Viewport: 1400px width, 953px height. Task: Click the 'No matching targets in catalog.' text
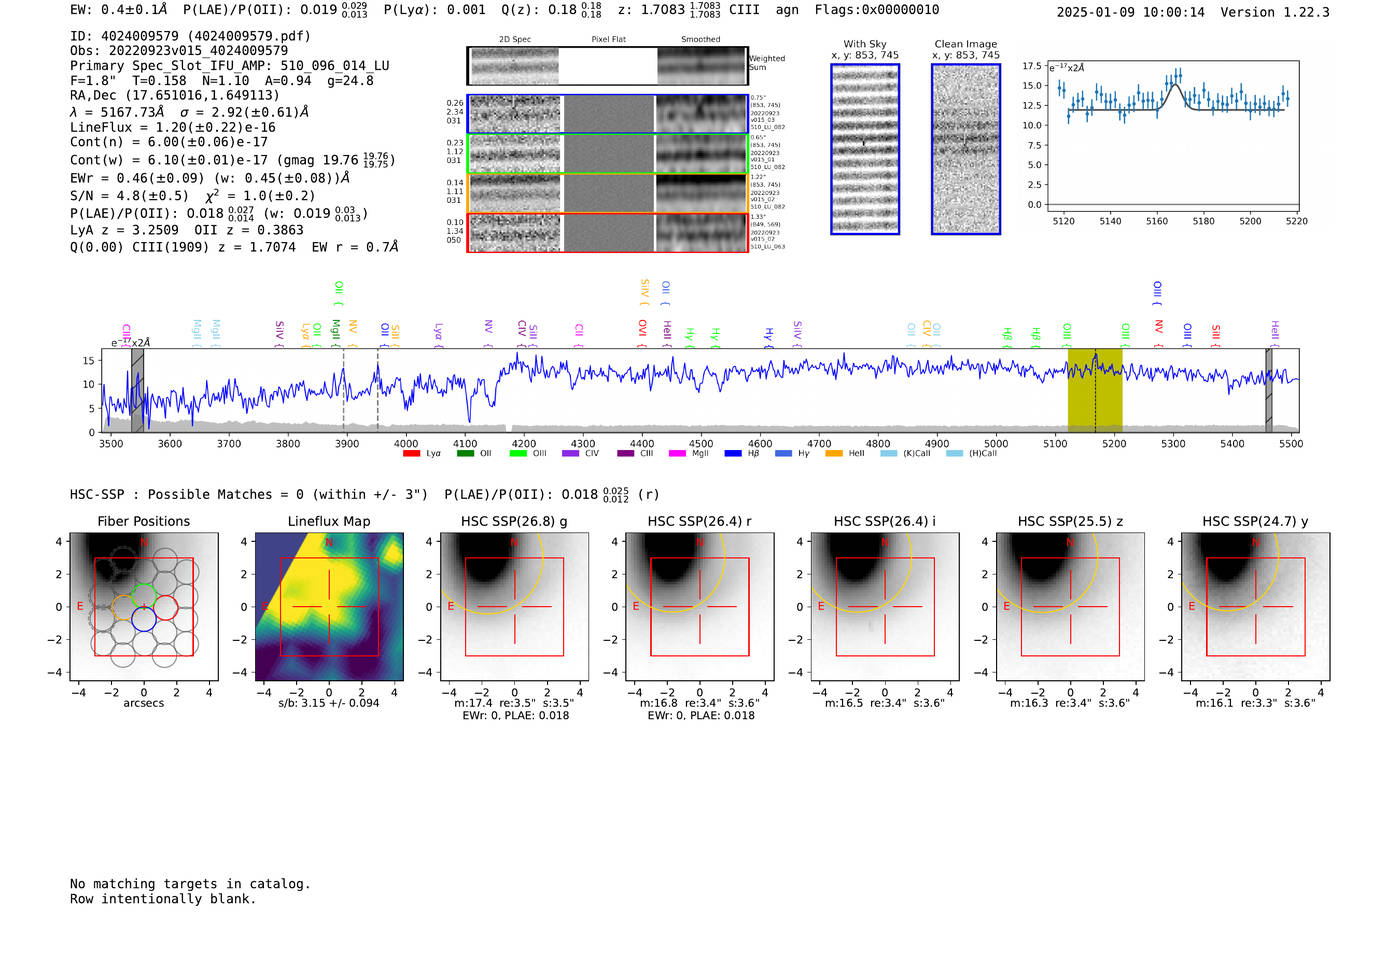pyautogui.click(x=190, y=884)
